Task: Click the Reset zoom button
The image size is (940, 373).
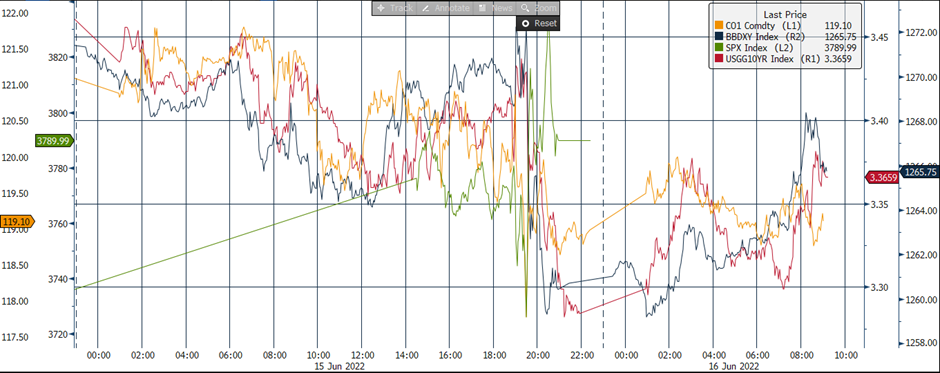Action: click(538, 23)
